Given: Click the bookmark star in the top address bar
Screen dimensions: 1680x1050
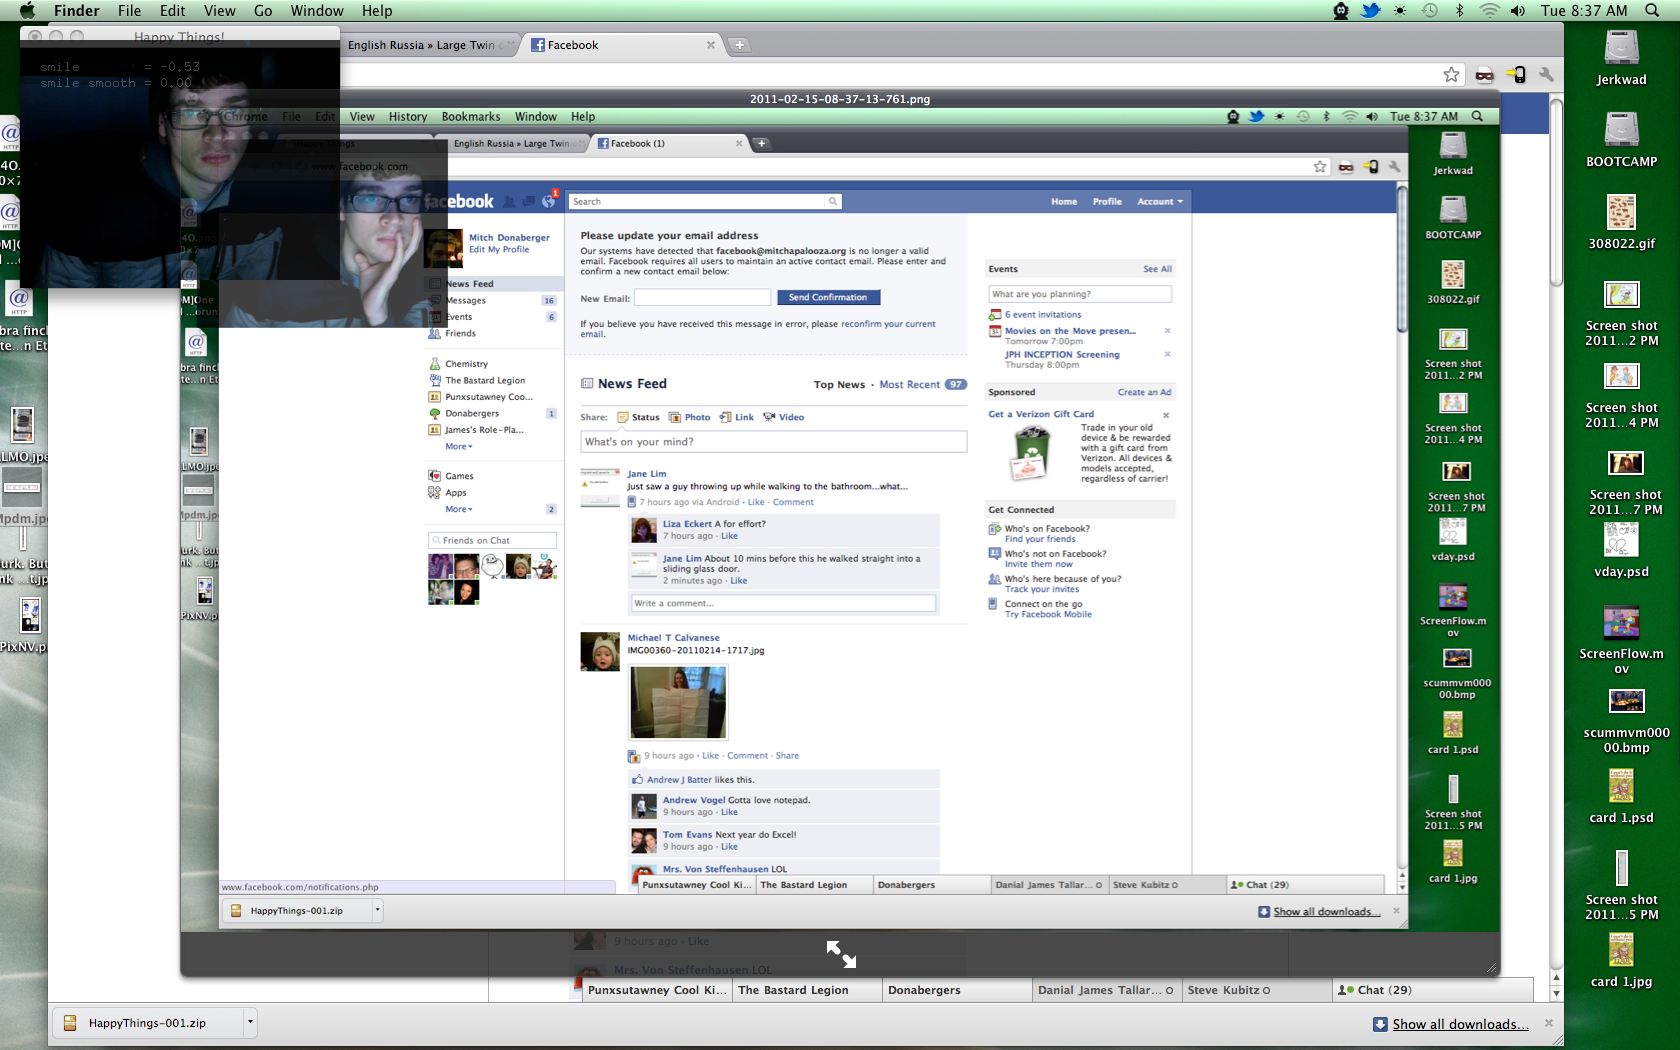Looking at the screenshot, I should [x=1451, y=75].
